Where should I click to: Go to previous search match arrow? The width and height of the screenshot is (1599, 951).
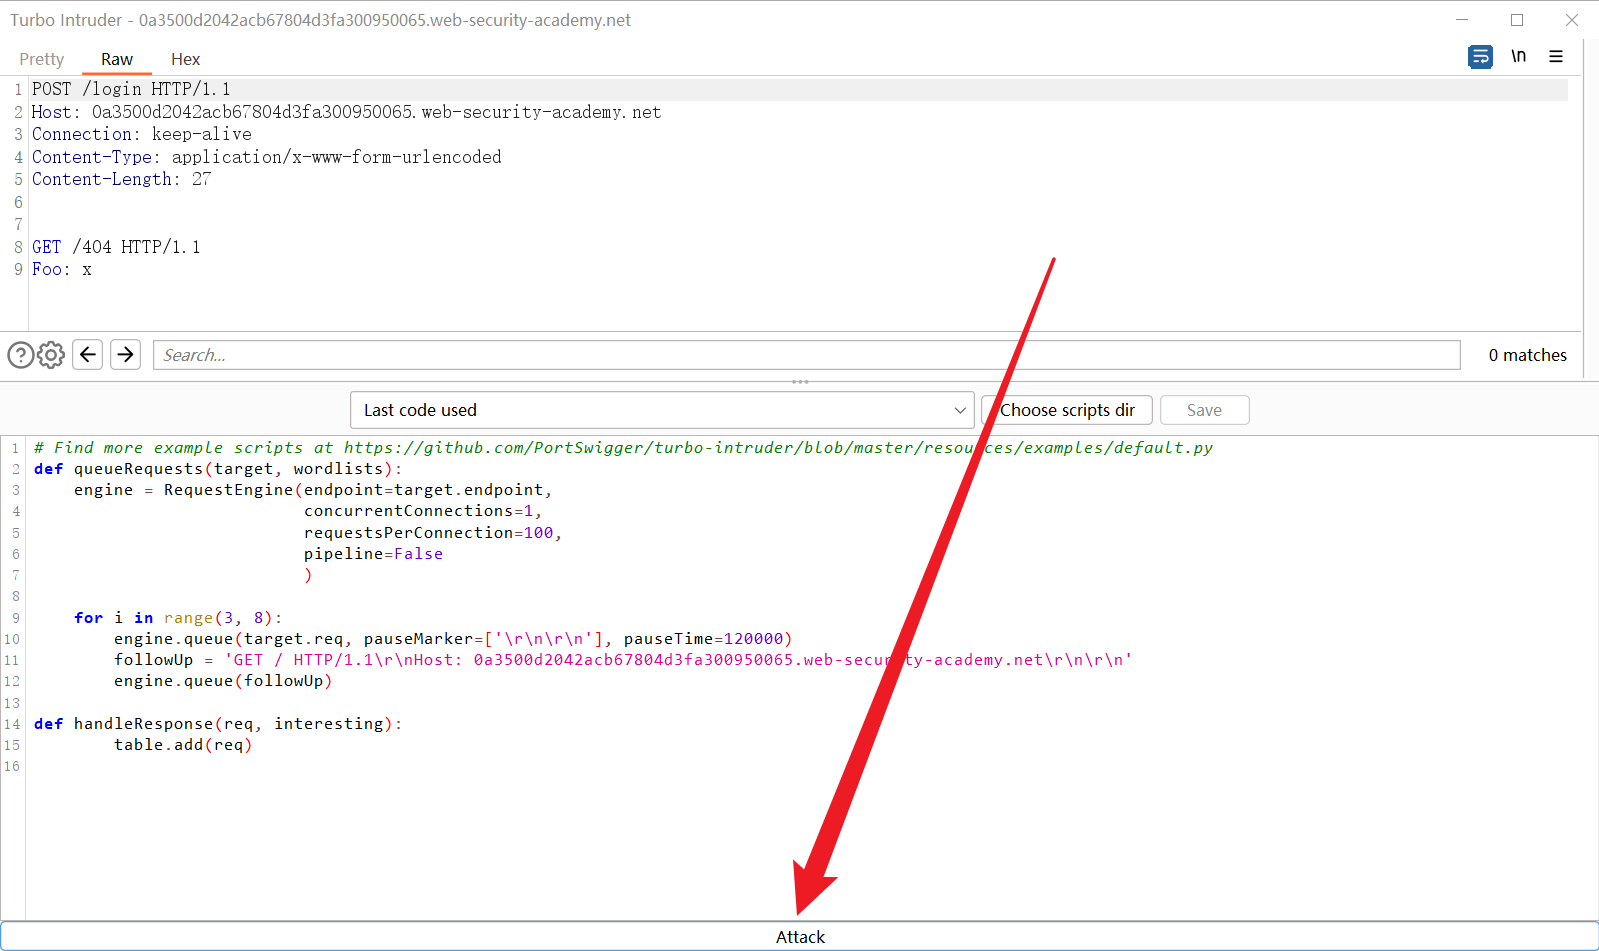[88, 355]
